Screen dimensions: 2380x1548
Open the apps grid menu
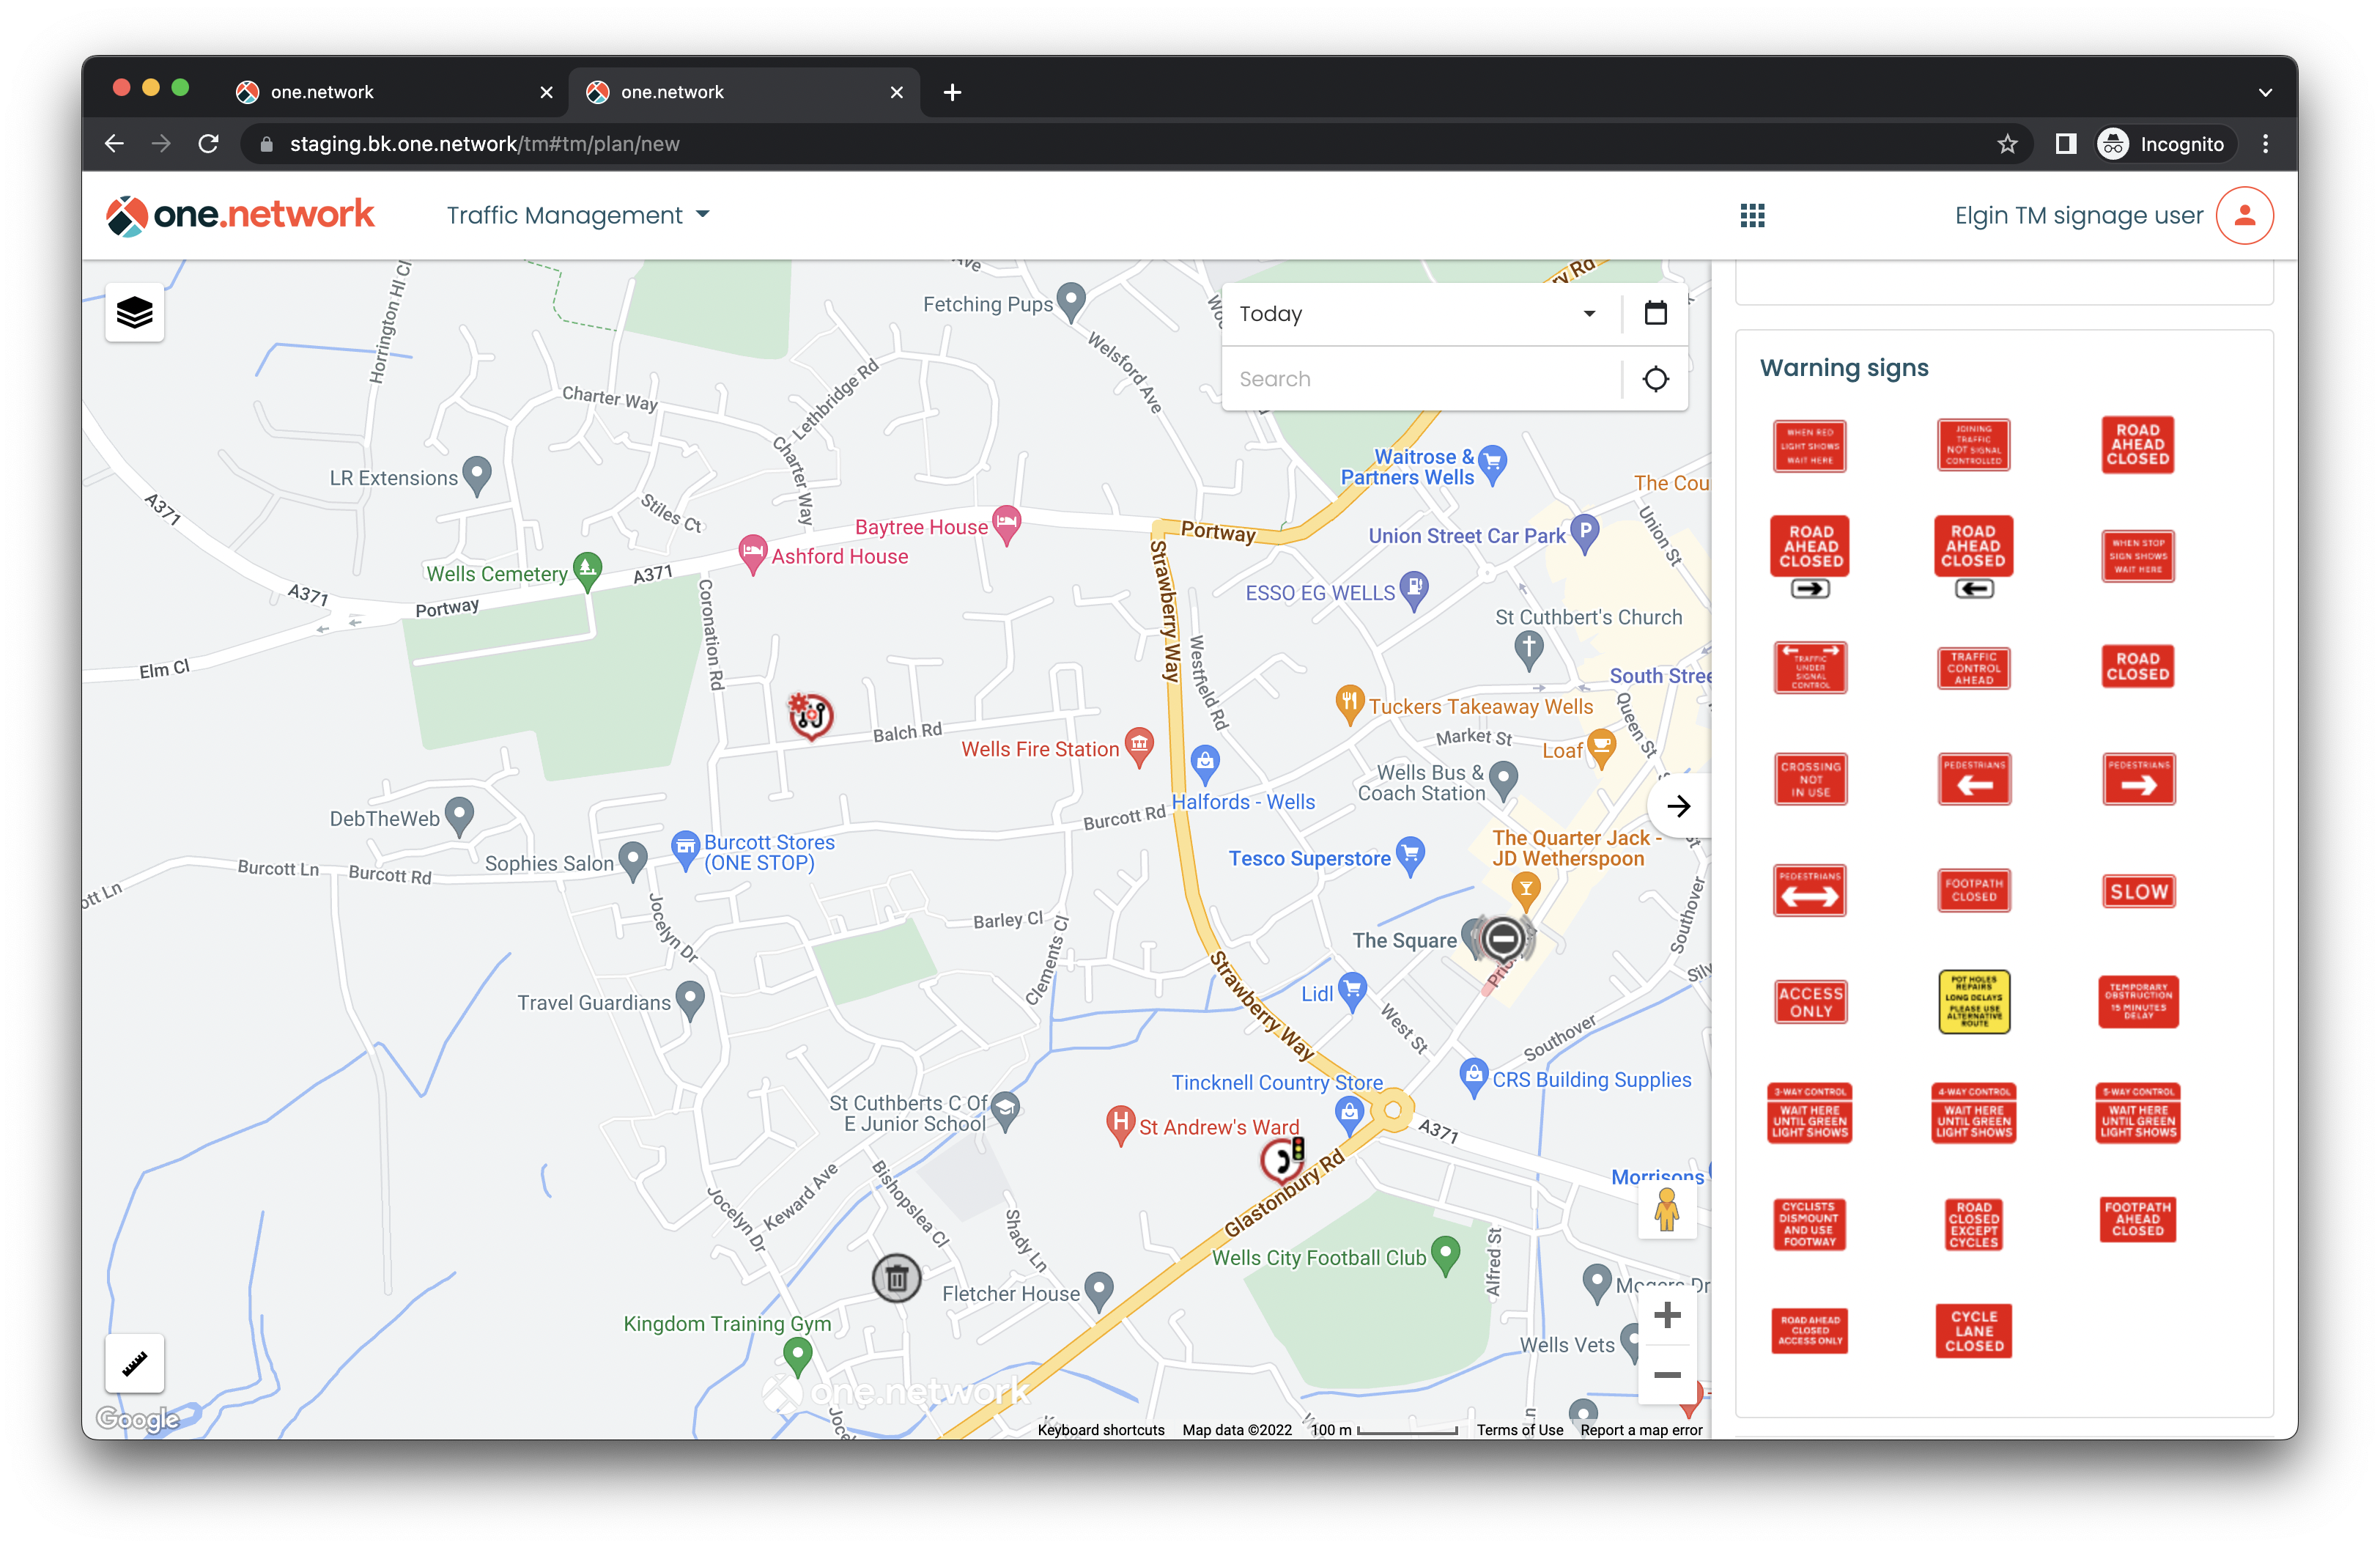click(1752, 215)
